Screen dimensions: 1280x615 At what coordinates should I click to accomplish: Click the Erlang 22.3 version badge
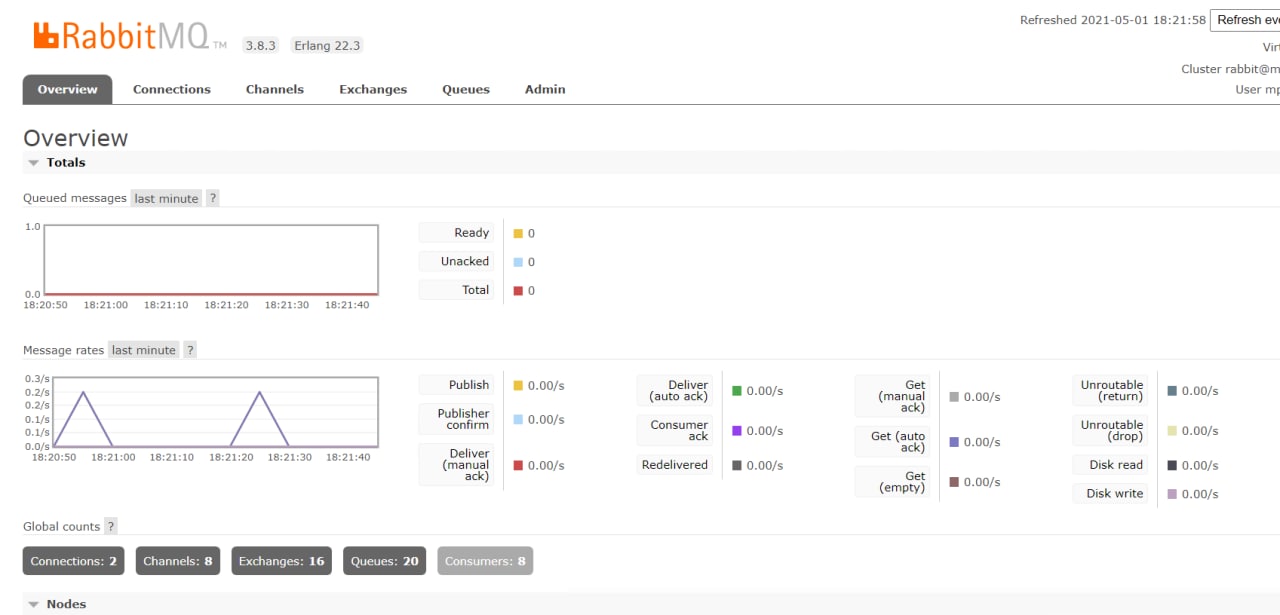326,45
